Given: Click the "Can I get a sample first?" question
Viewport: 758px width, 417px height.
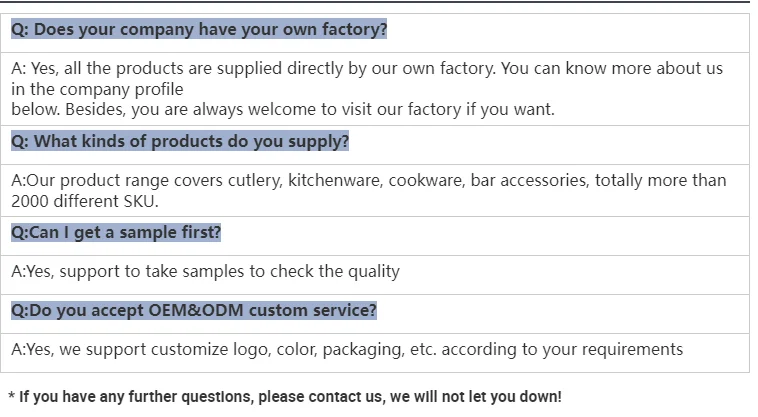Looking at the screenshot, I should pyautogui.click(x=116, y=233).
